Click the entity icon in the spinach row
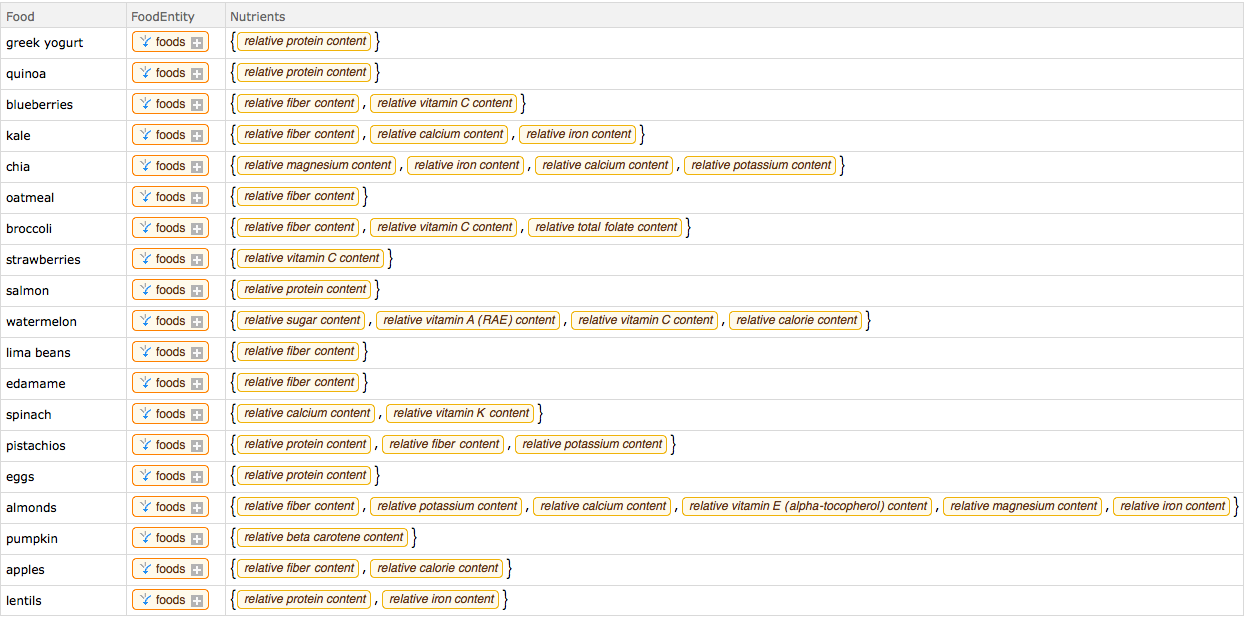The height and width of the screenshot is (631, 1244). 145,414
